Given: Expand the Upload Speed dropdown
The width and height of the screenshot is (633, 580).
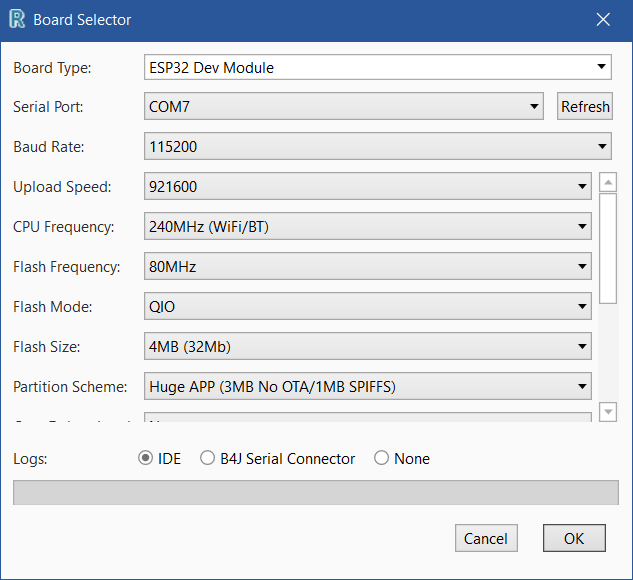Looking at the screenshot, I should 368,186.
